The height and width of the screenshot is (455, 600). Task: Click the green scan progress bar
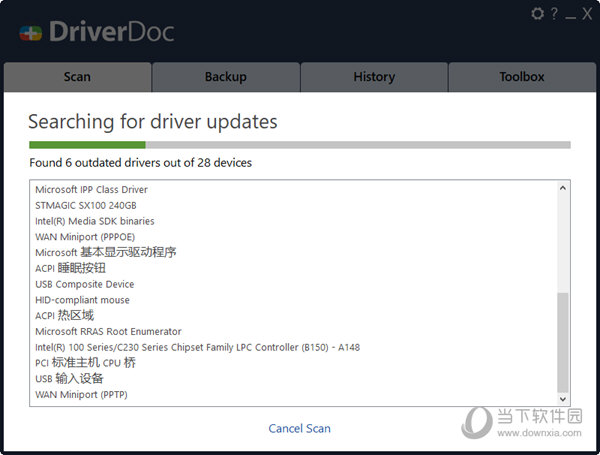coord(87,145)
